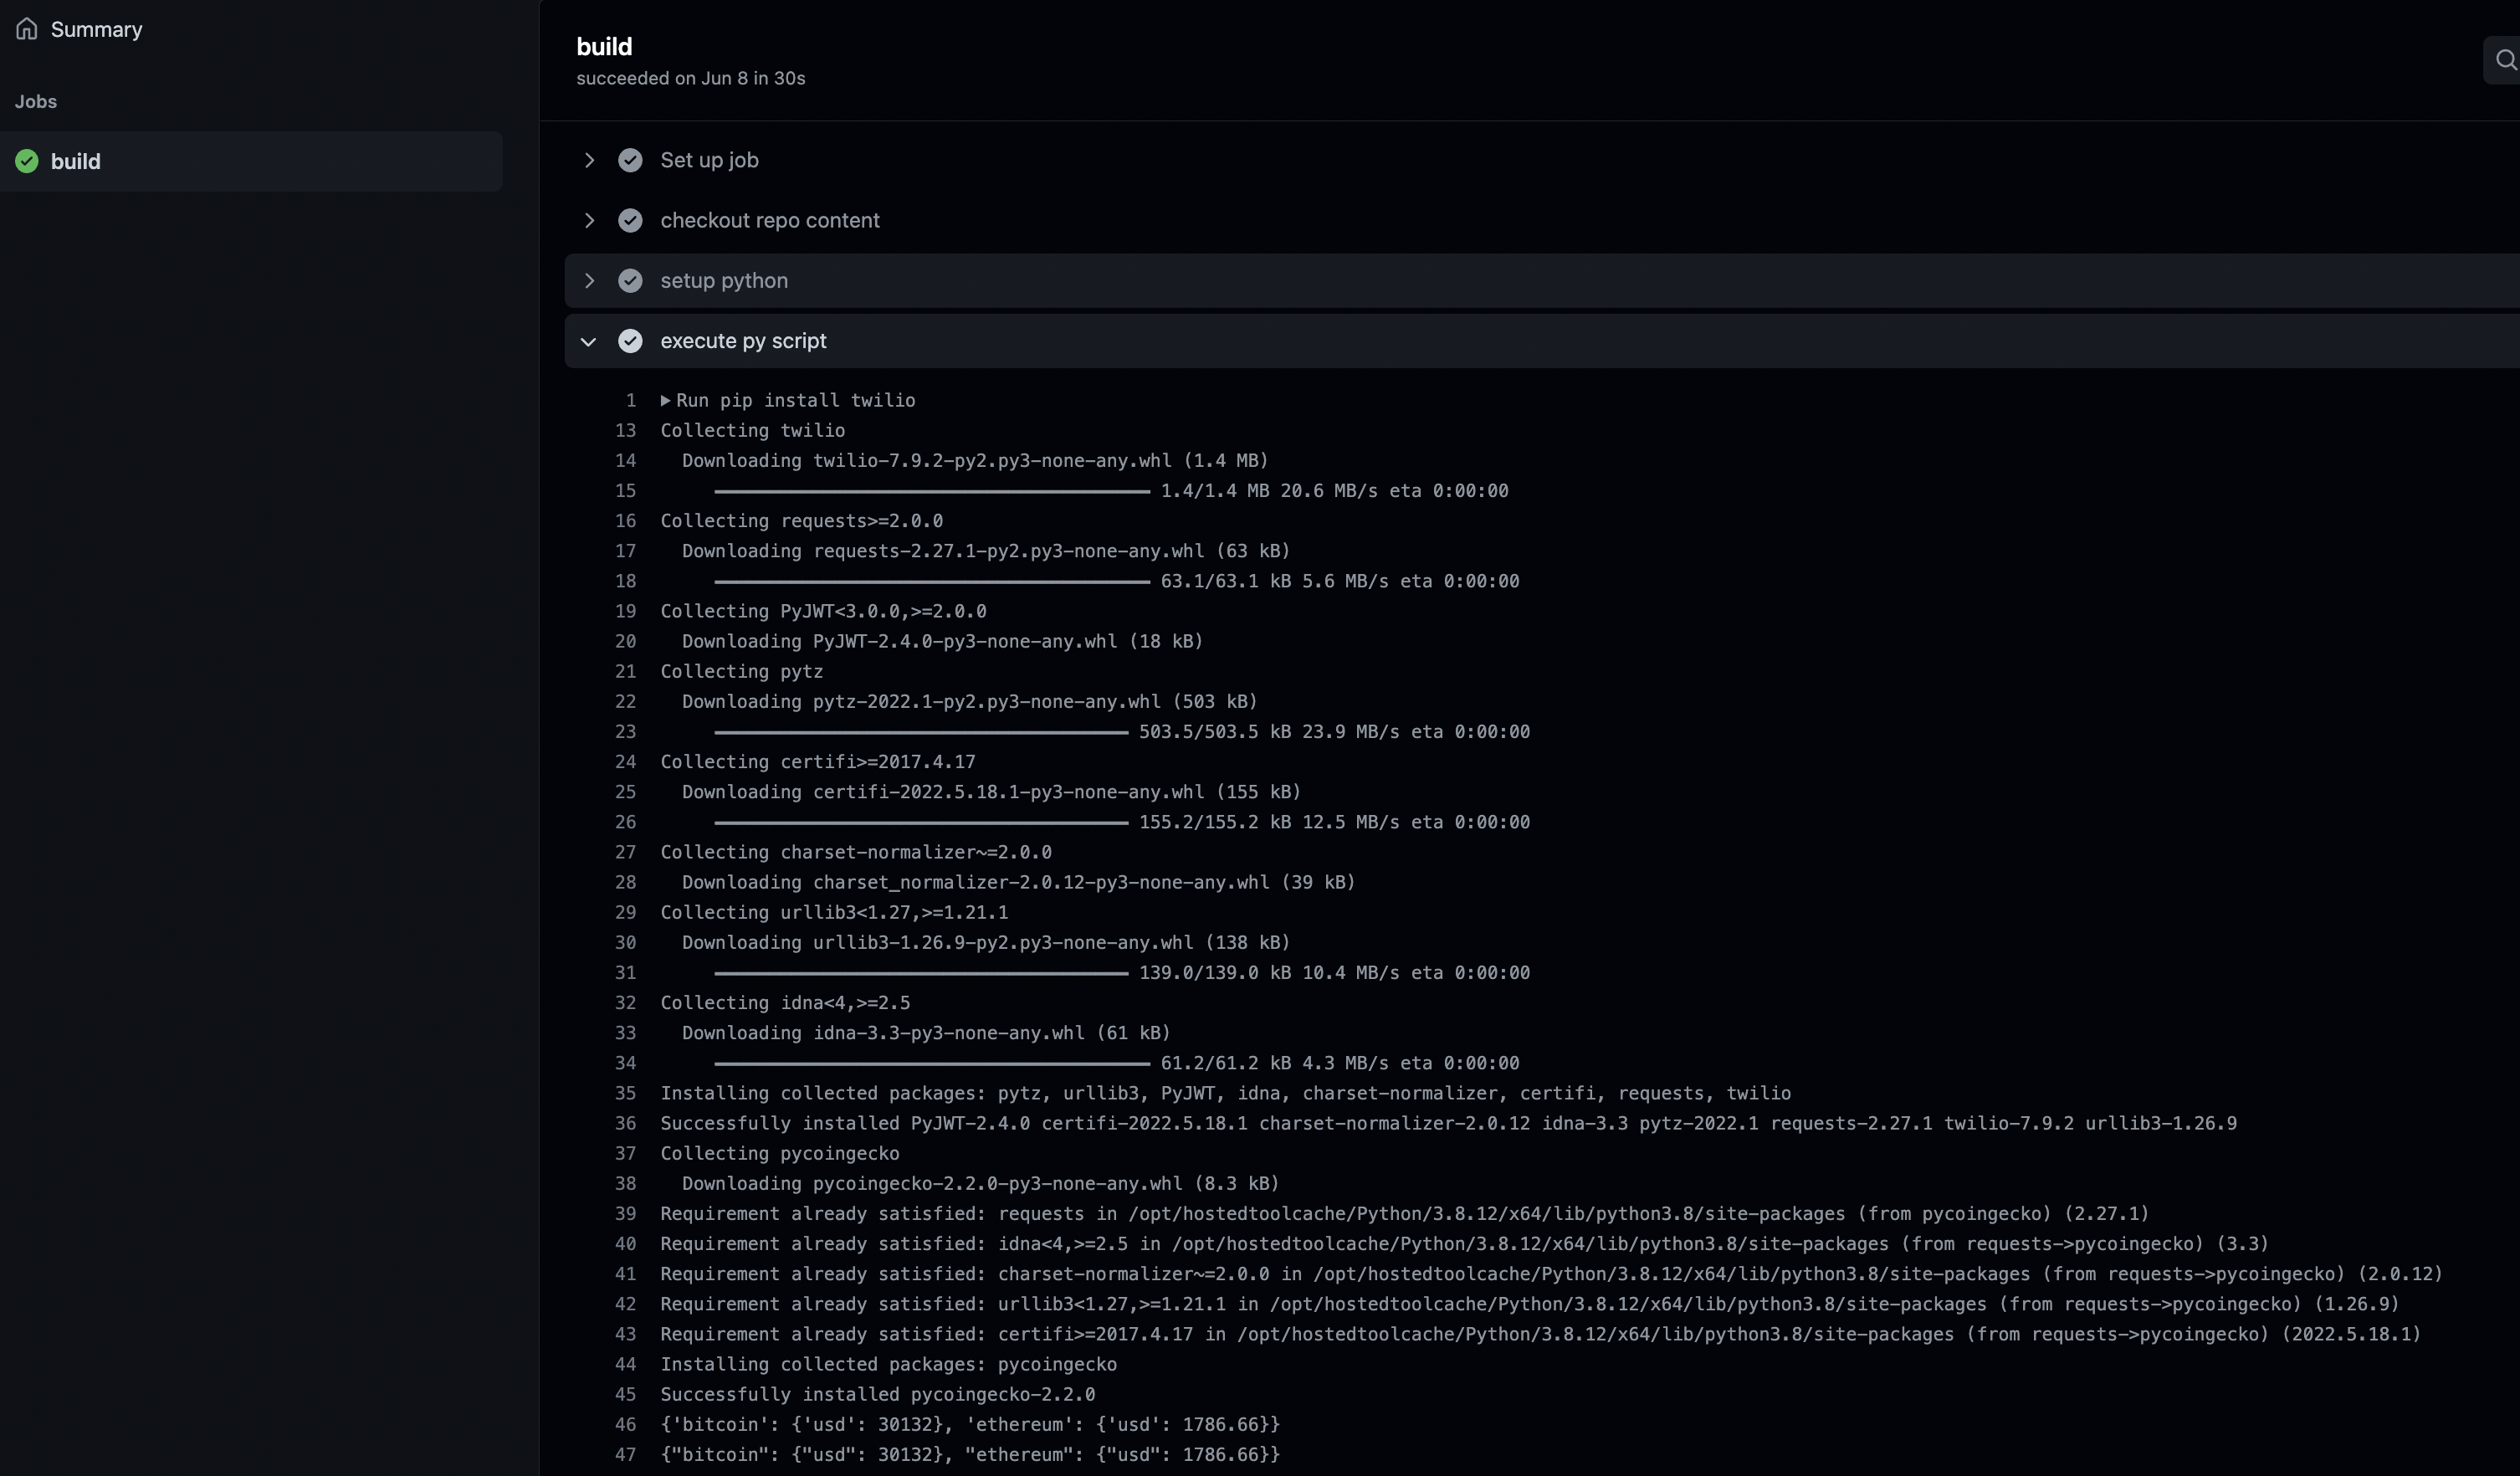Click the success icon for Set up job
The width and height of the screenshot is (2520, 1476).
630,160
